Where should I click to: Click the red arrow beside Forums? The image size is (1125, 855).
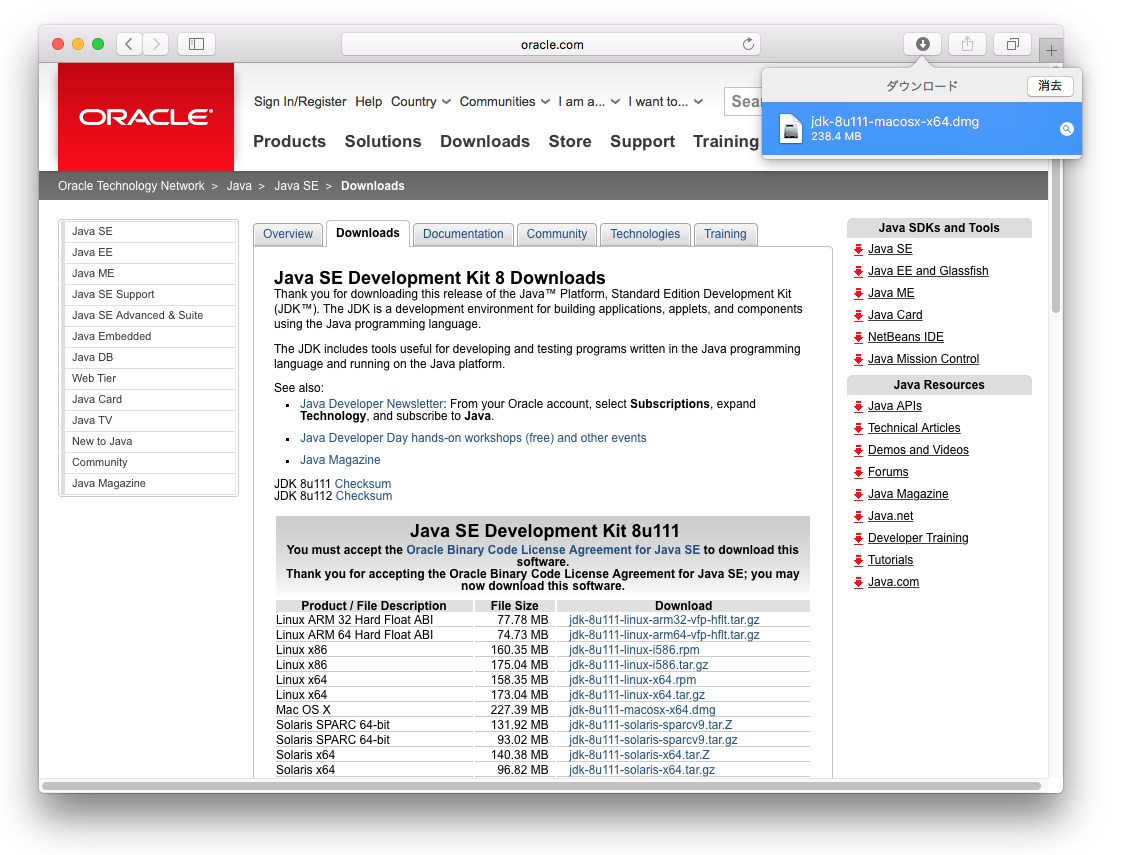pos(858,473)
